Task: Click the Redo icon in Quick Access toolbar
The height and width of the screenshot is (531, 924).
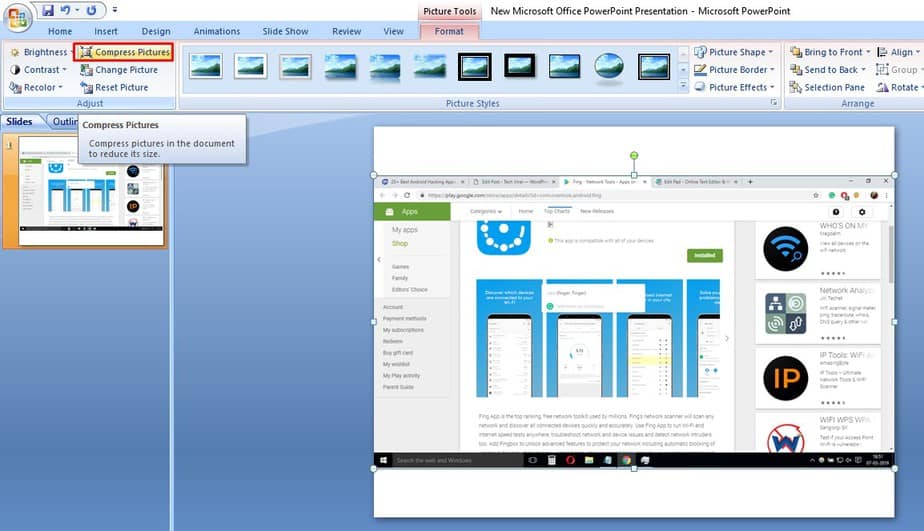Action: 91,10
